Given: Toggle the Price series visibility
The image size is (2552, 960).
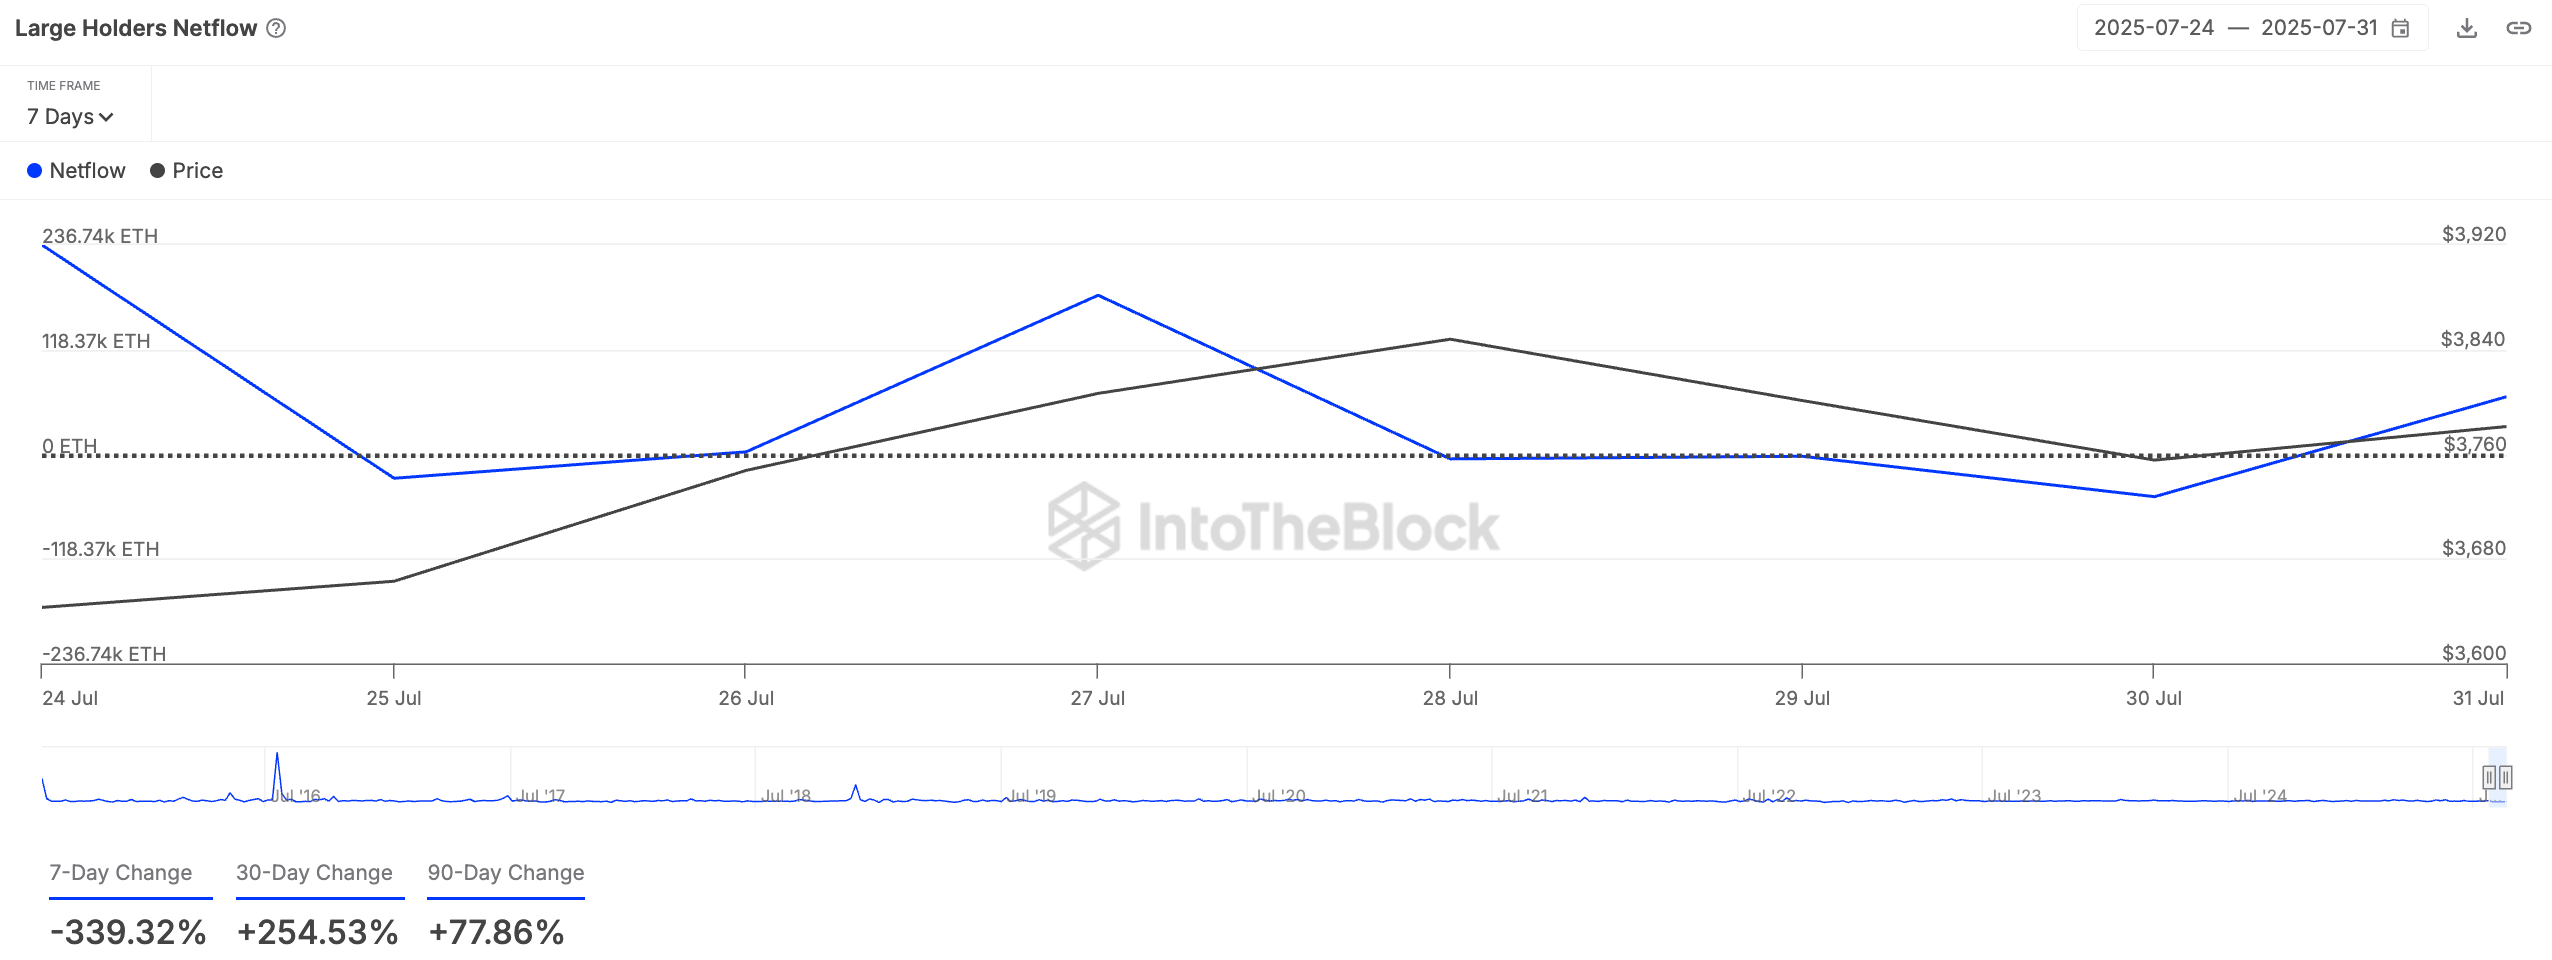Looking at the screenshot, I should [197, 170].
